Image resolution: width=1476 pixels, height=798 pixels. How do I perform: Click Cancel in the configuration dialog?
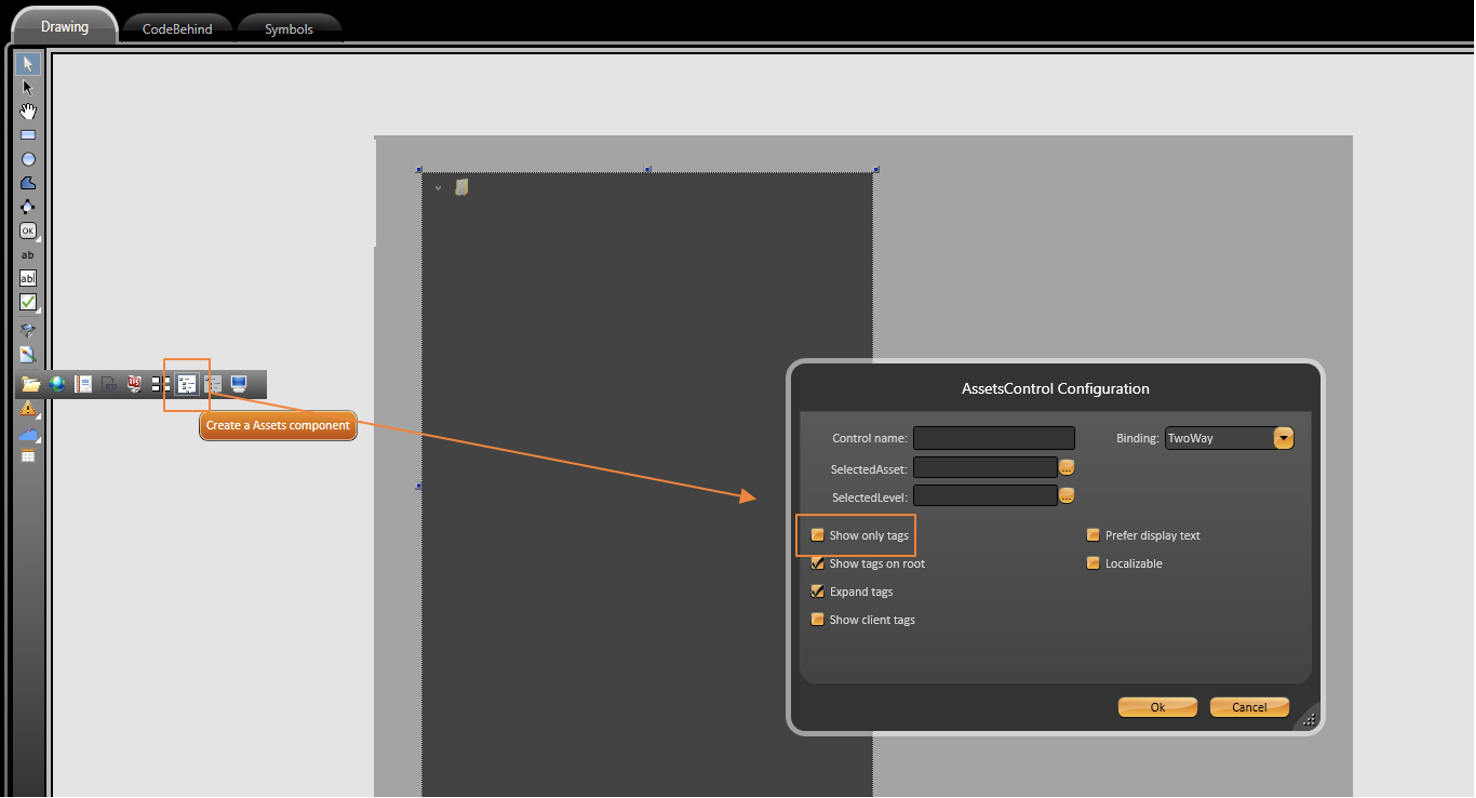(1249, 707)
